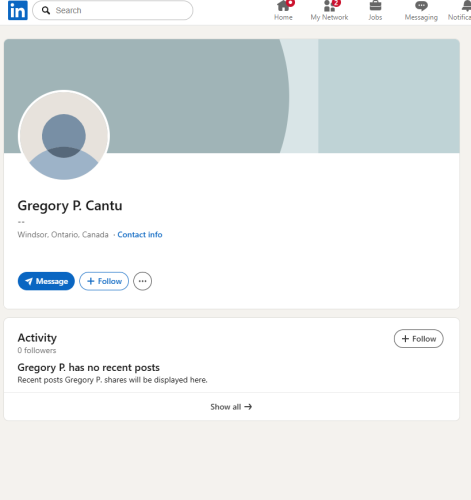471x500 pixels.
Task: Follow Gregory from the profile header
Action: 104,281
